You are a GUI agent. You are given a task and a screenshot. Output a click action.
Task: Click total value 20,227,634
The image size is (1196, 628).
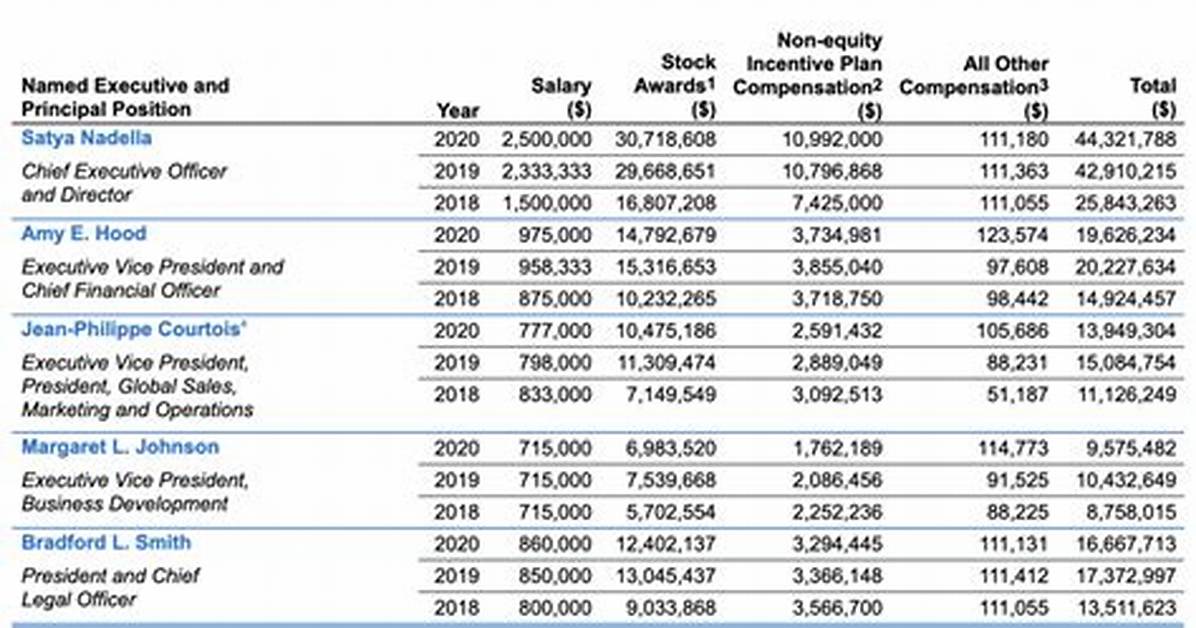click(1126, 267)
